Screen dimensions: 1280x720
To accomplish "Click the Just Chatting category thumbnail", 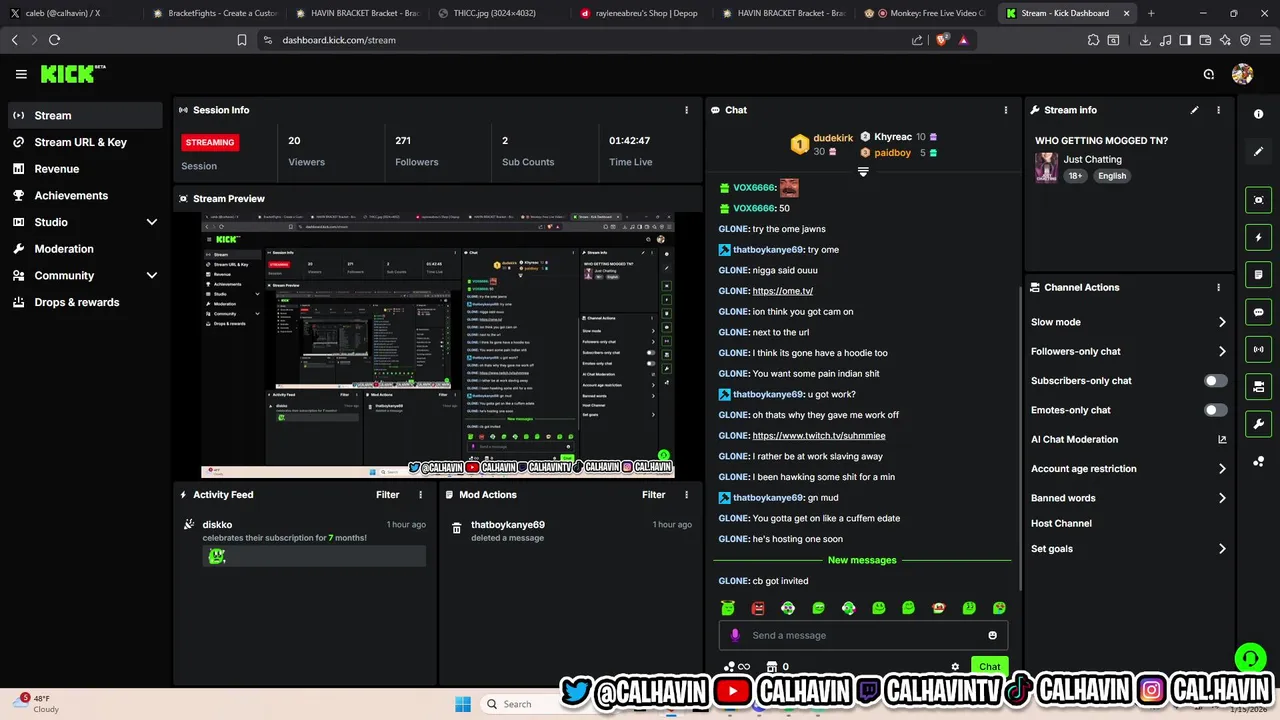I will tap(1046, 167).
